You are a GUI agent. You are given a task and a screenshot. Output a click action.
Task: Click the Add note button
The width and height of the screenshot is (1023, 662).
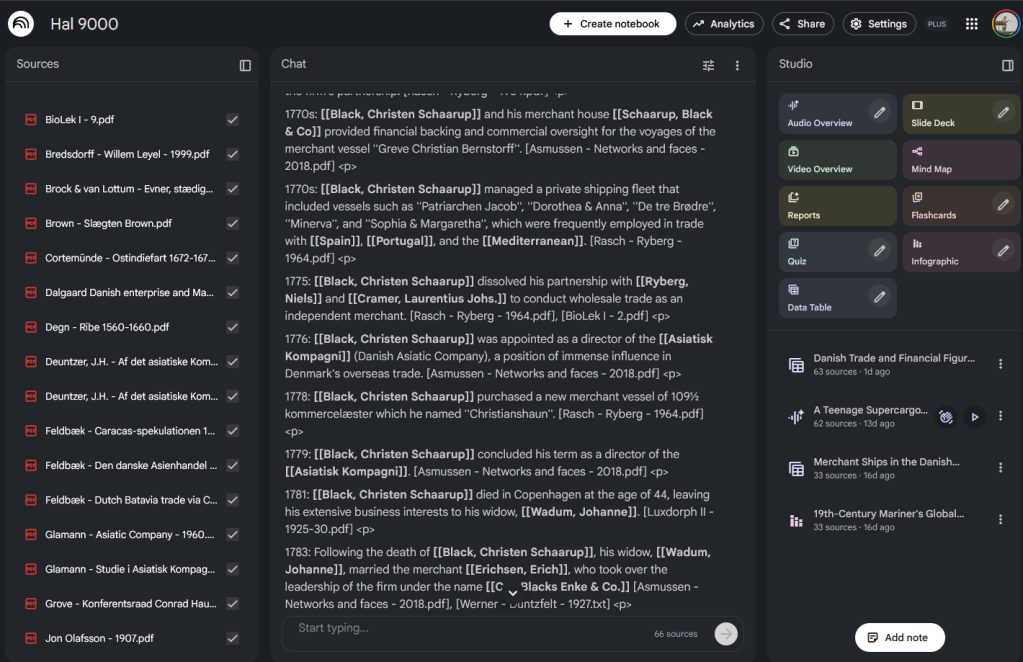899,637
